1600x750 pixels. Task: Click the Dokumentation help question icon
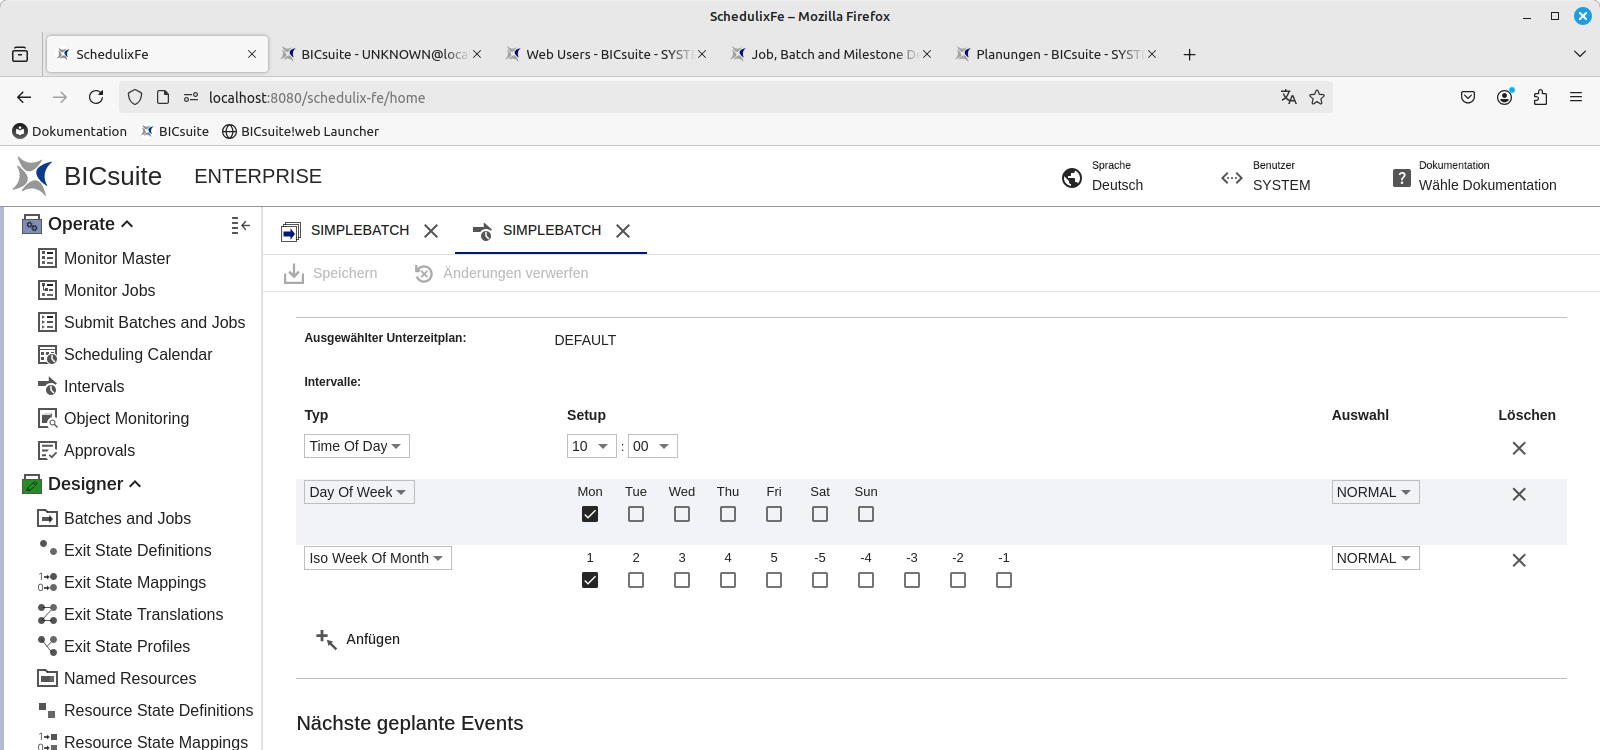[1402, 178]
